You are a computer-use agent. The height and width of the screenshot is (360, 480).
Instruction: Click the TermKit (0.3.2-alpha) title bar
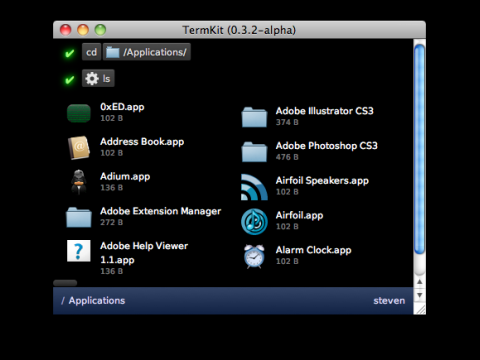pos(239,30)
